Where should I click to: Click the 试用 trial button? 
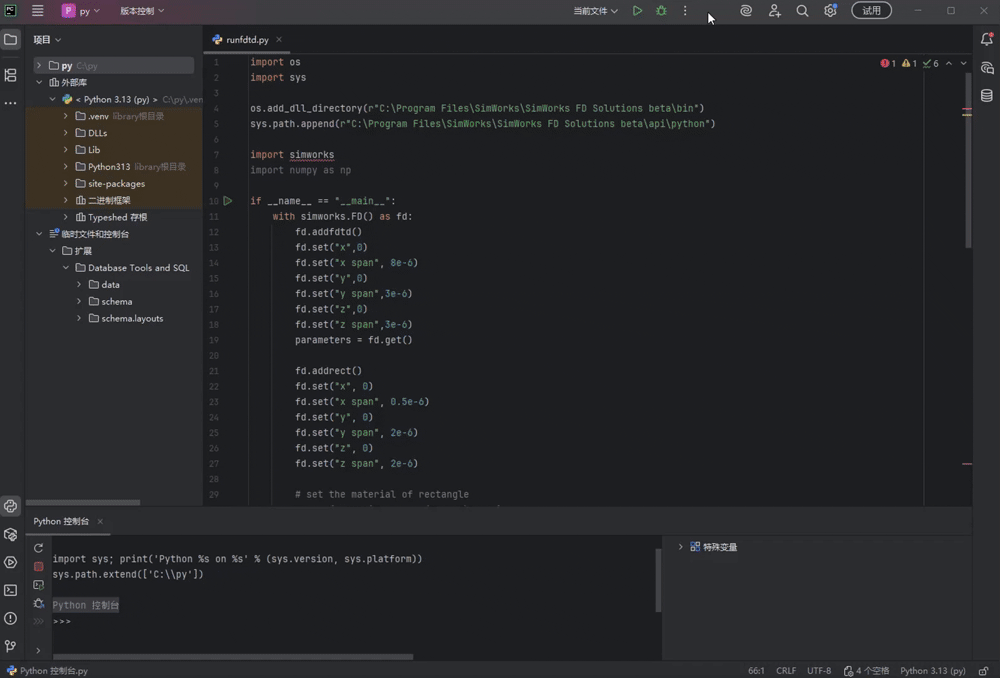(871, 11)
